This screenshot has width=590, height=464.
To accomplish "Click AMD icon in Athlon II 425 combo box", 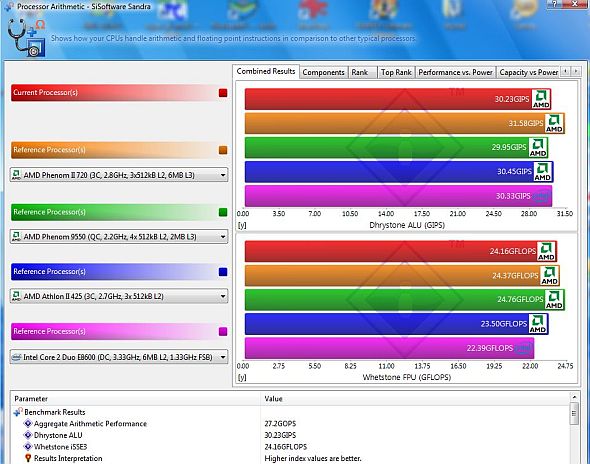I will [16, 296].
